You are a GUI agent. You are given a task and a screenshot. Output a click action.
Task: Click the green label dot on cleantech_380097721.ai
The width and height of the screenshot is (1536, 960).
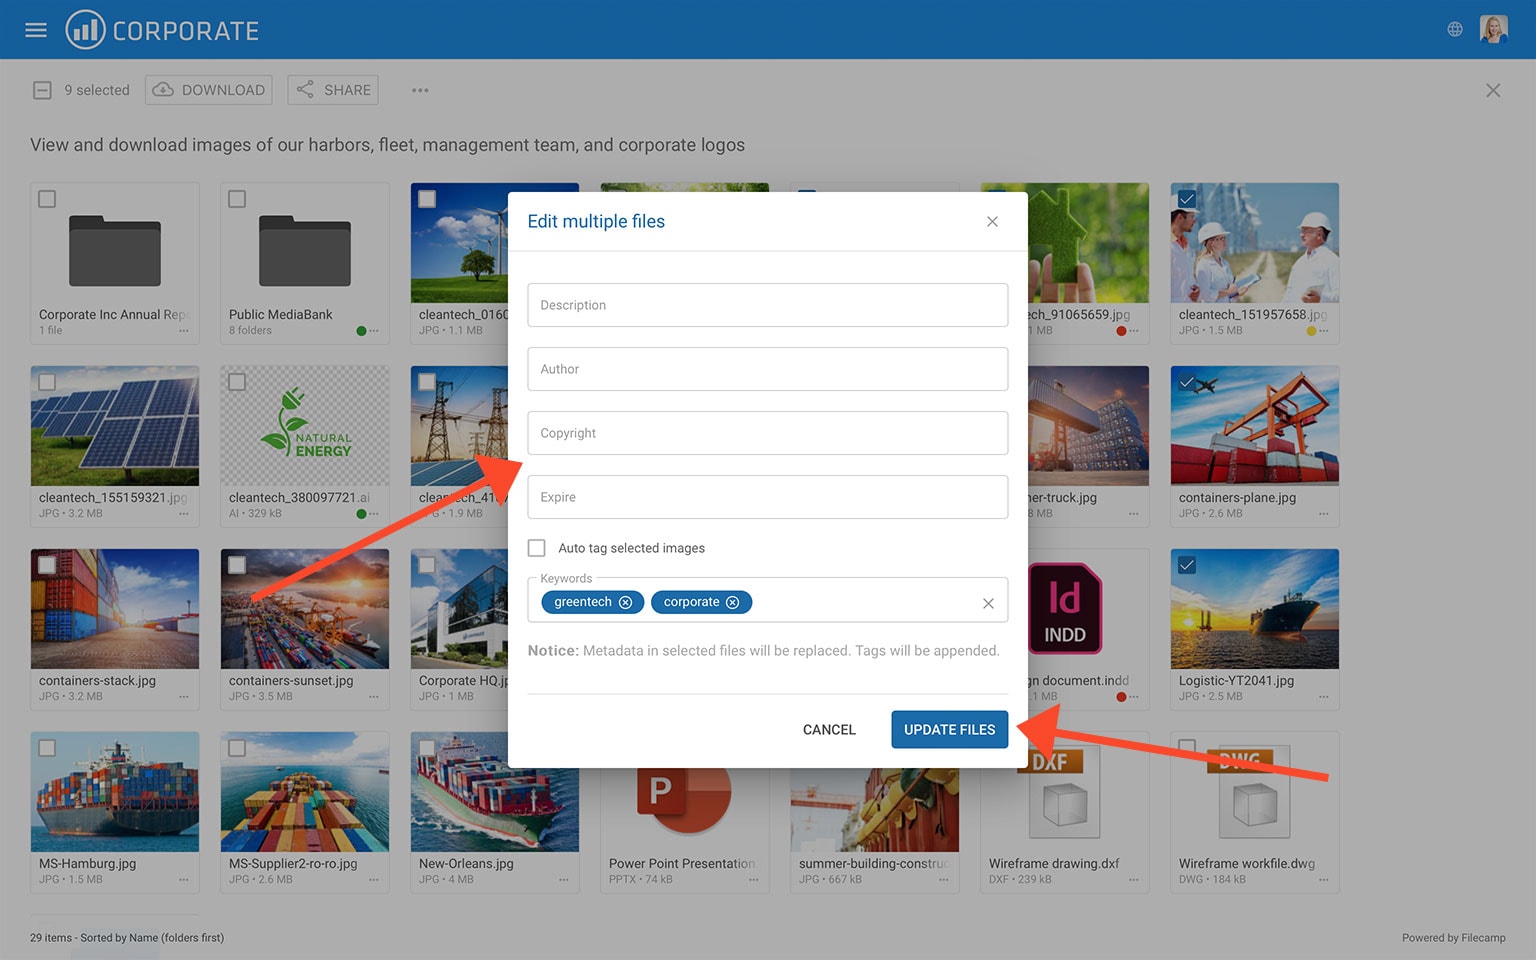[361, 514]
